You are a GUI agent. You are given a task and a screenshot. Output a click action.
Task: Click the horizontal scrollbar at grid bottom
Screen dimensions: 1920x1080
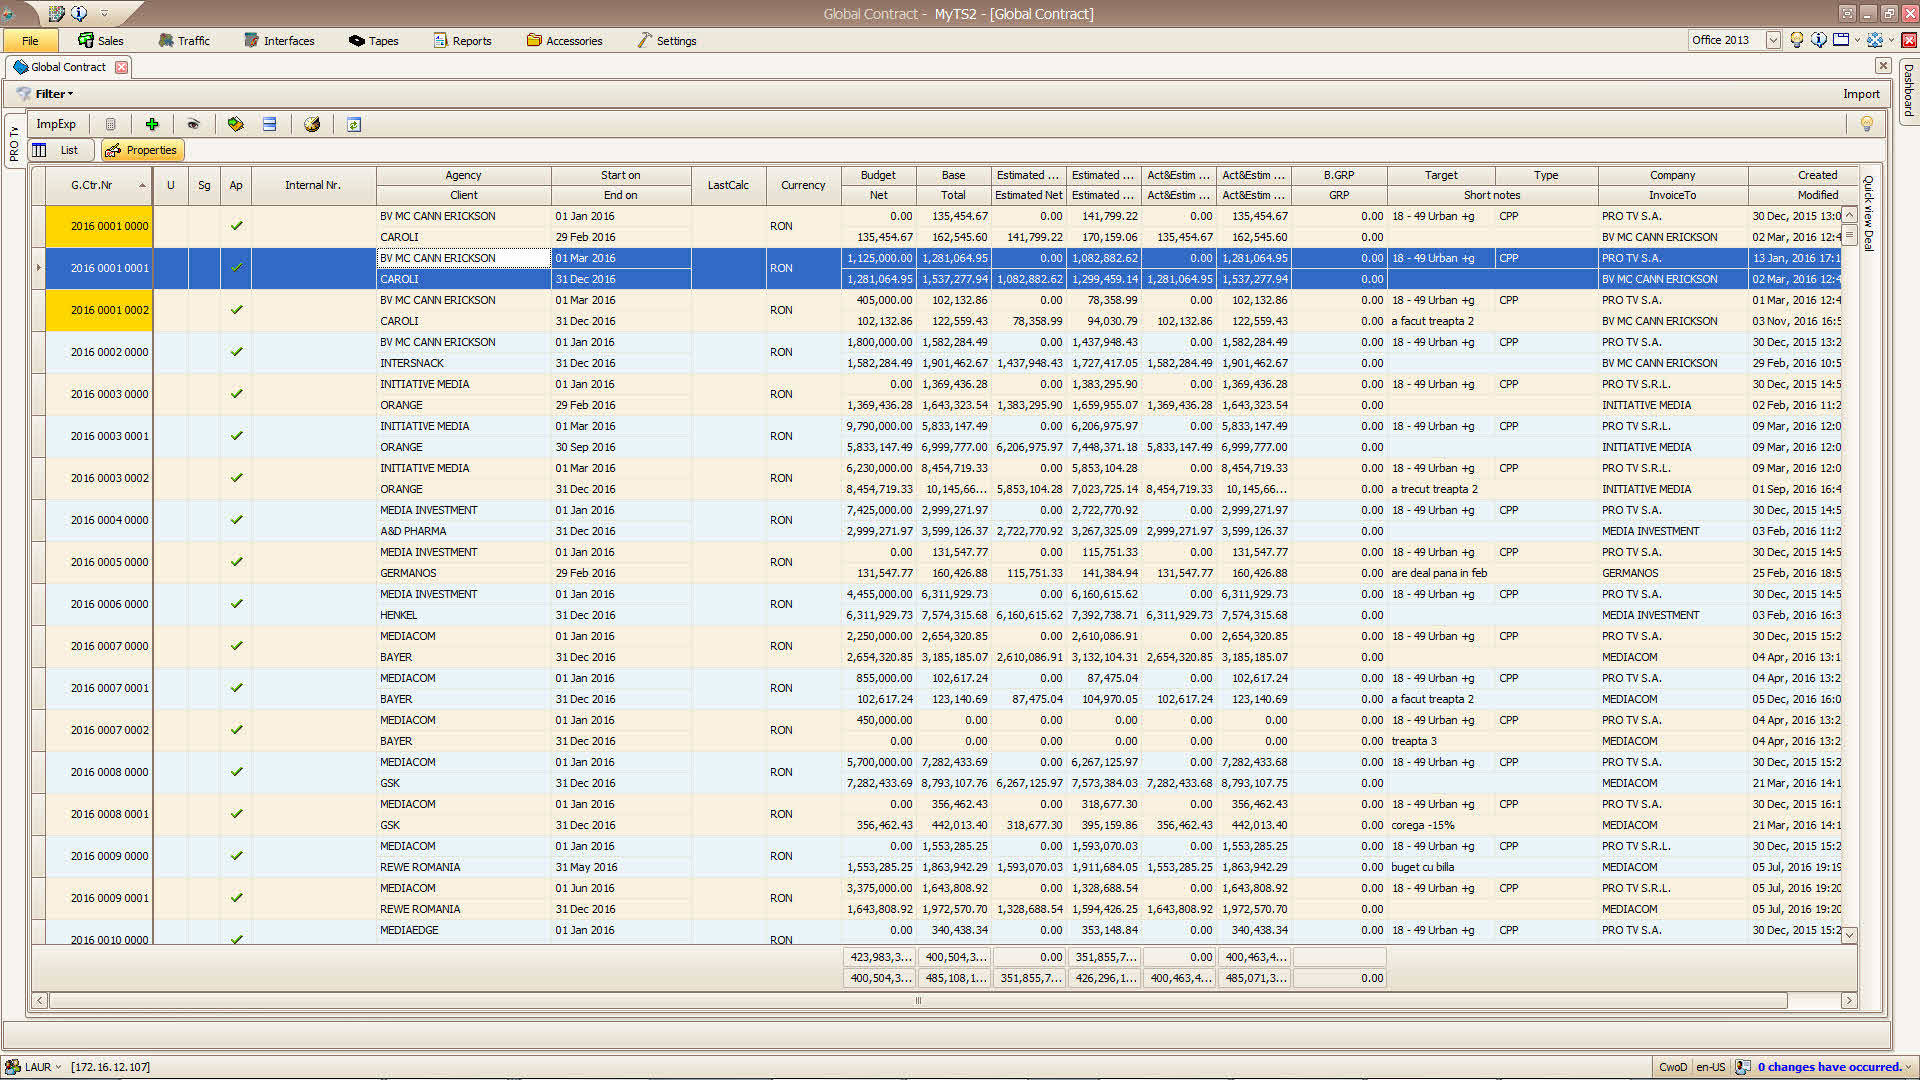(x=917, y=1000)
